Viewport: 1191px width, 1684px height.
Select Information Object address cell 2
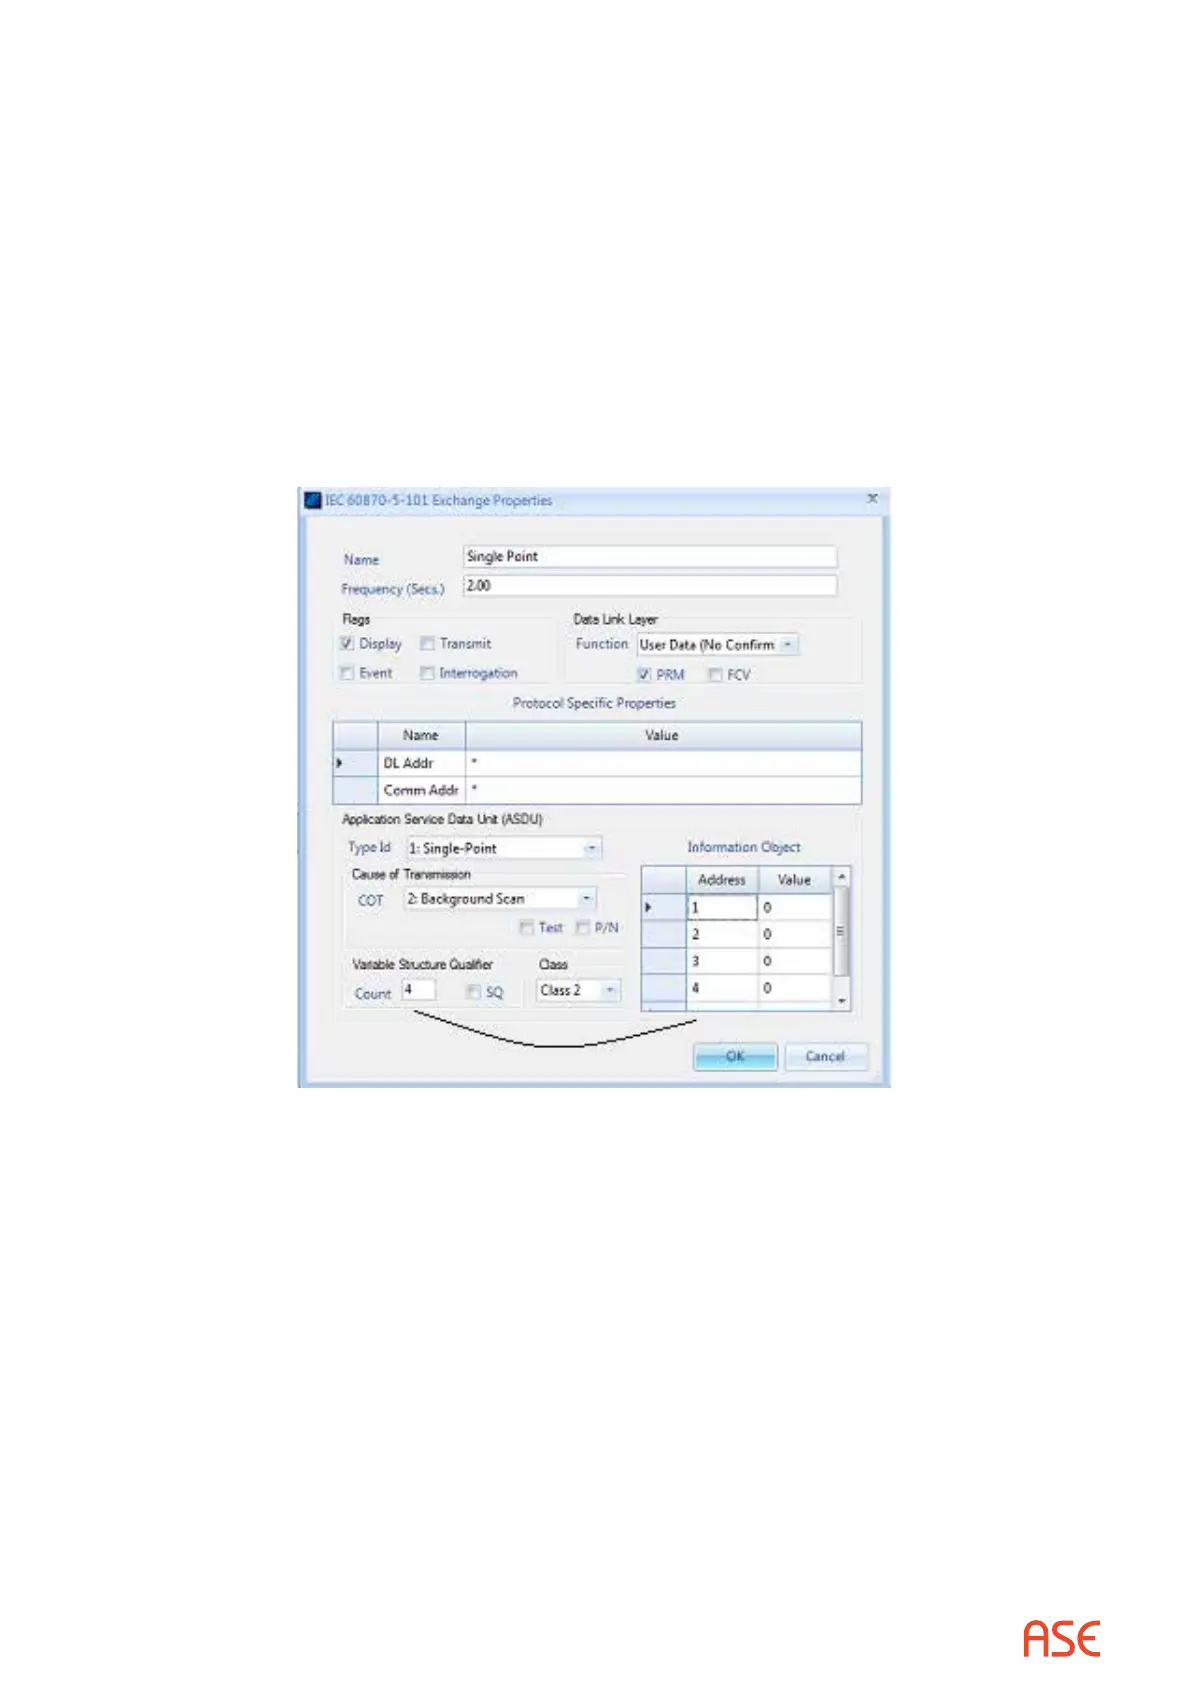722,934
